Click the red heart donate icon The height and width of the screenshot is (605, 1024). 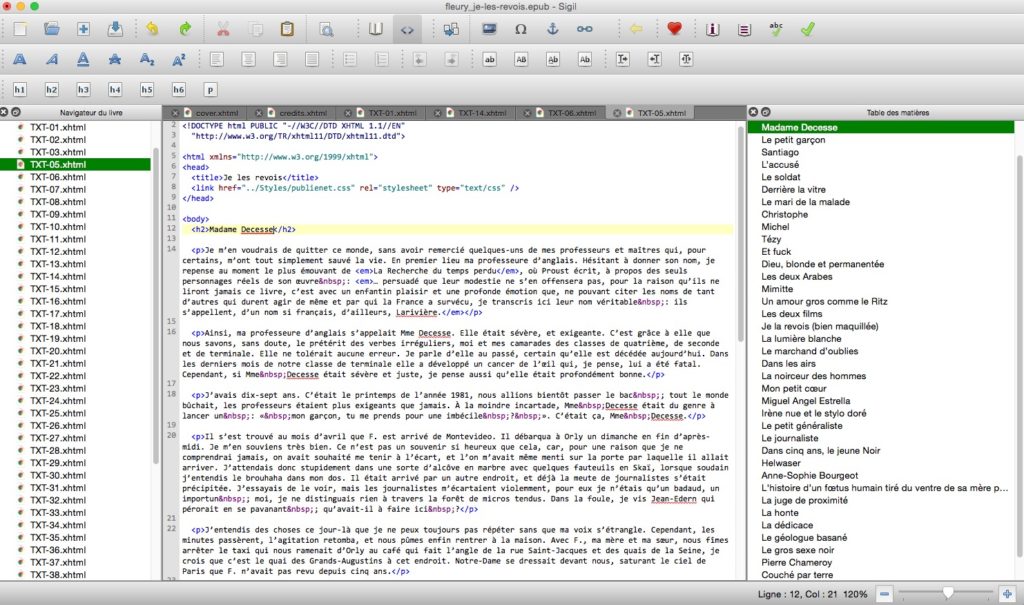(674, 29)
